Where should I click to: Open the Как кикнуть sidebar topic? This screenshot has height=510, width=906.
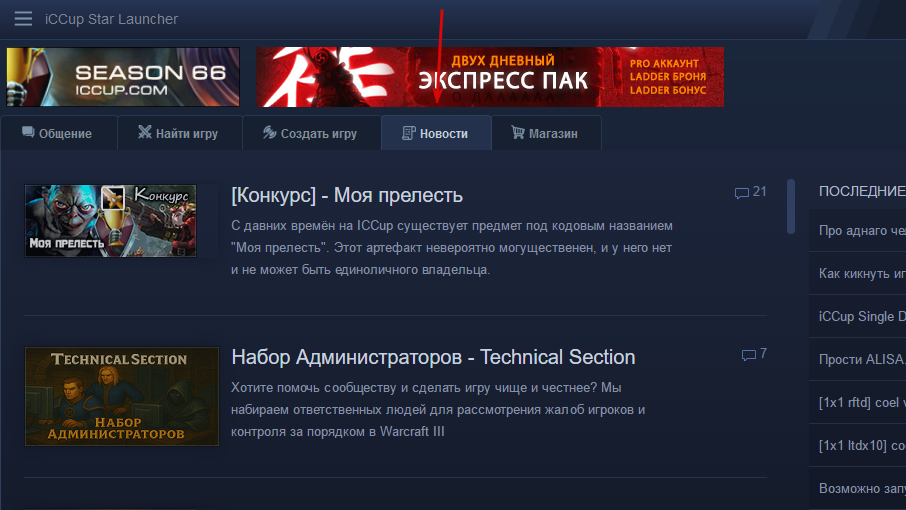point(862,273)
